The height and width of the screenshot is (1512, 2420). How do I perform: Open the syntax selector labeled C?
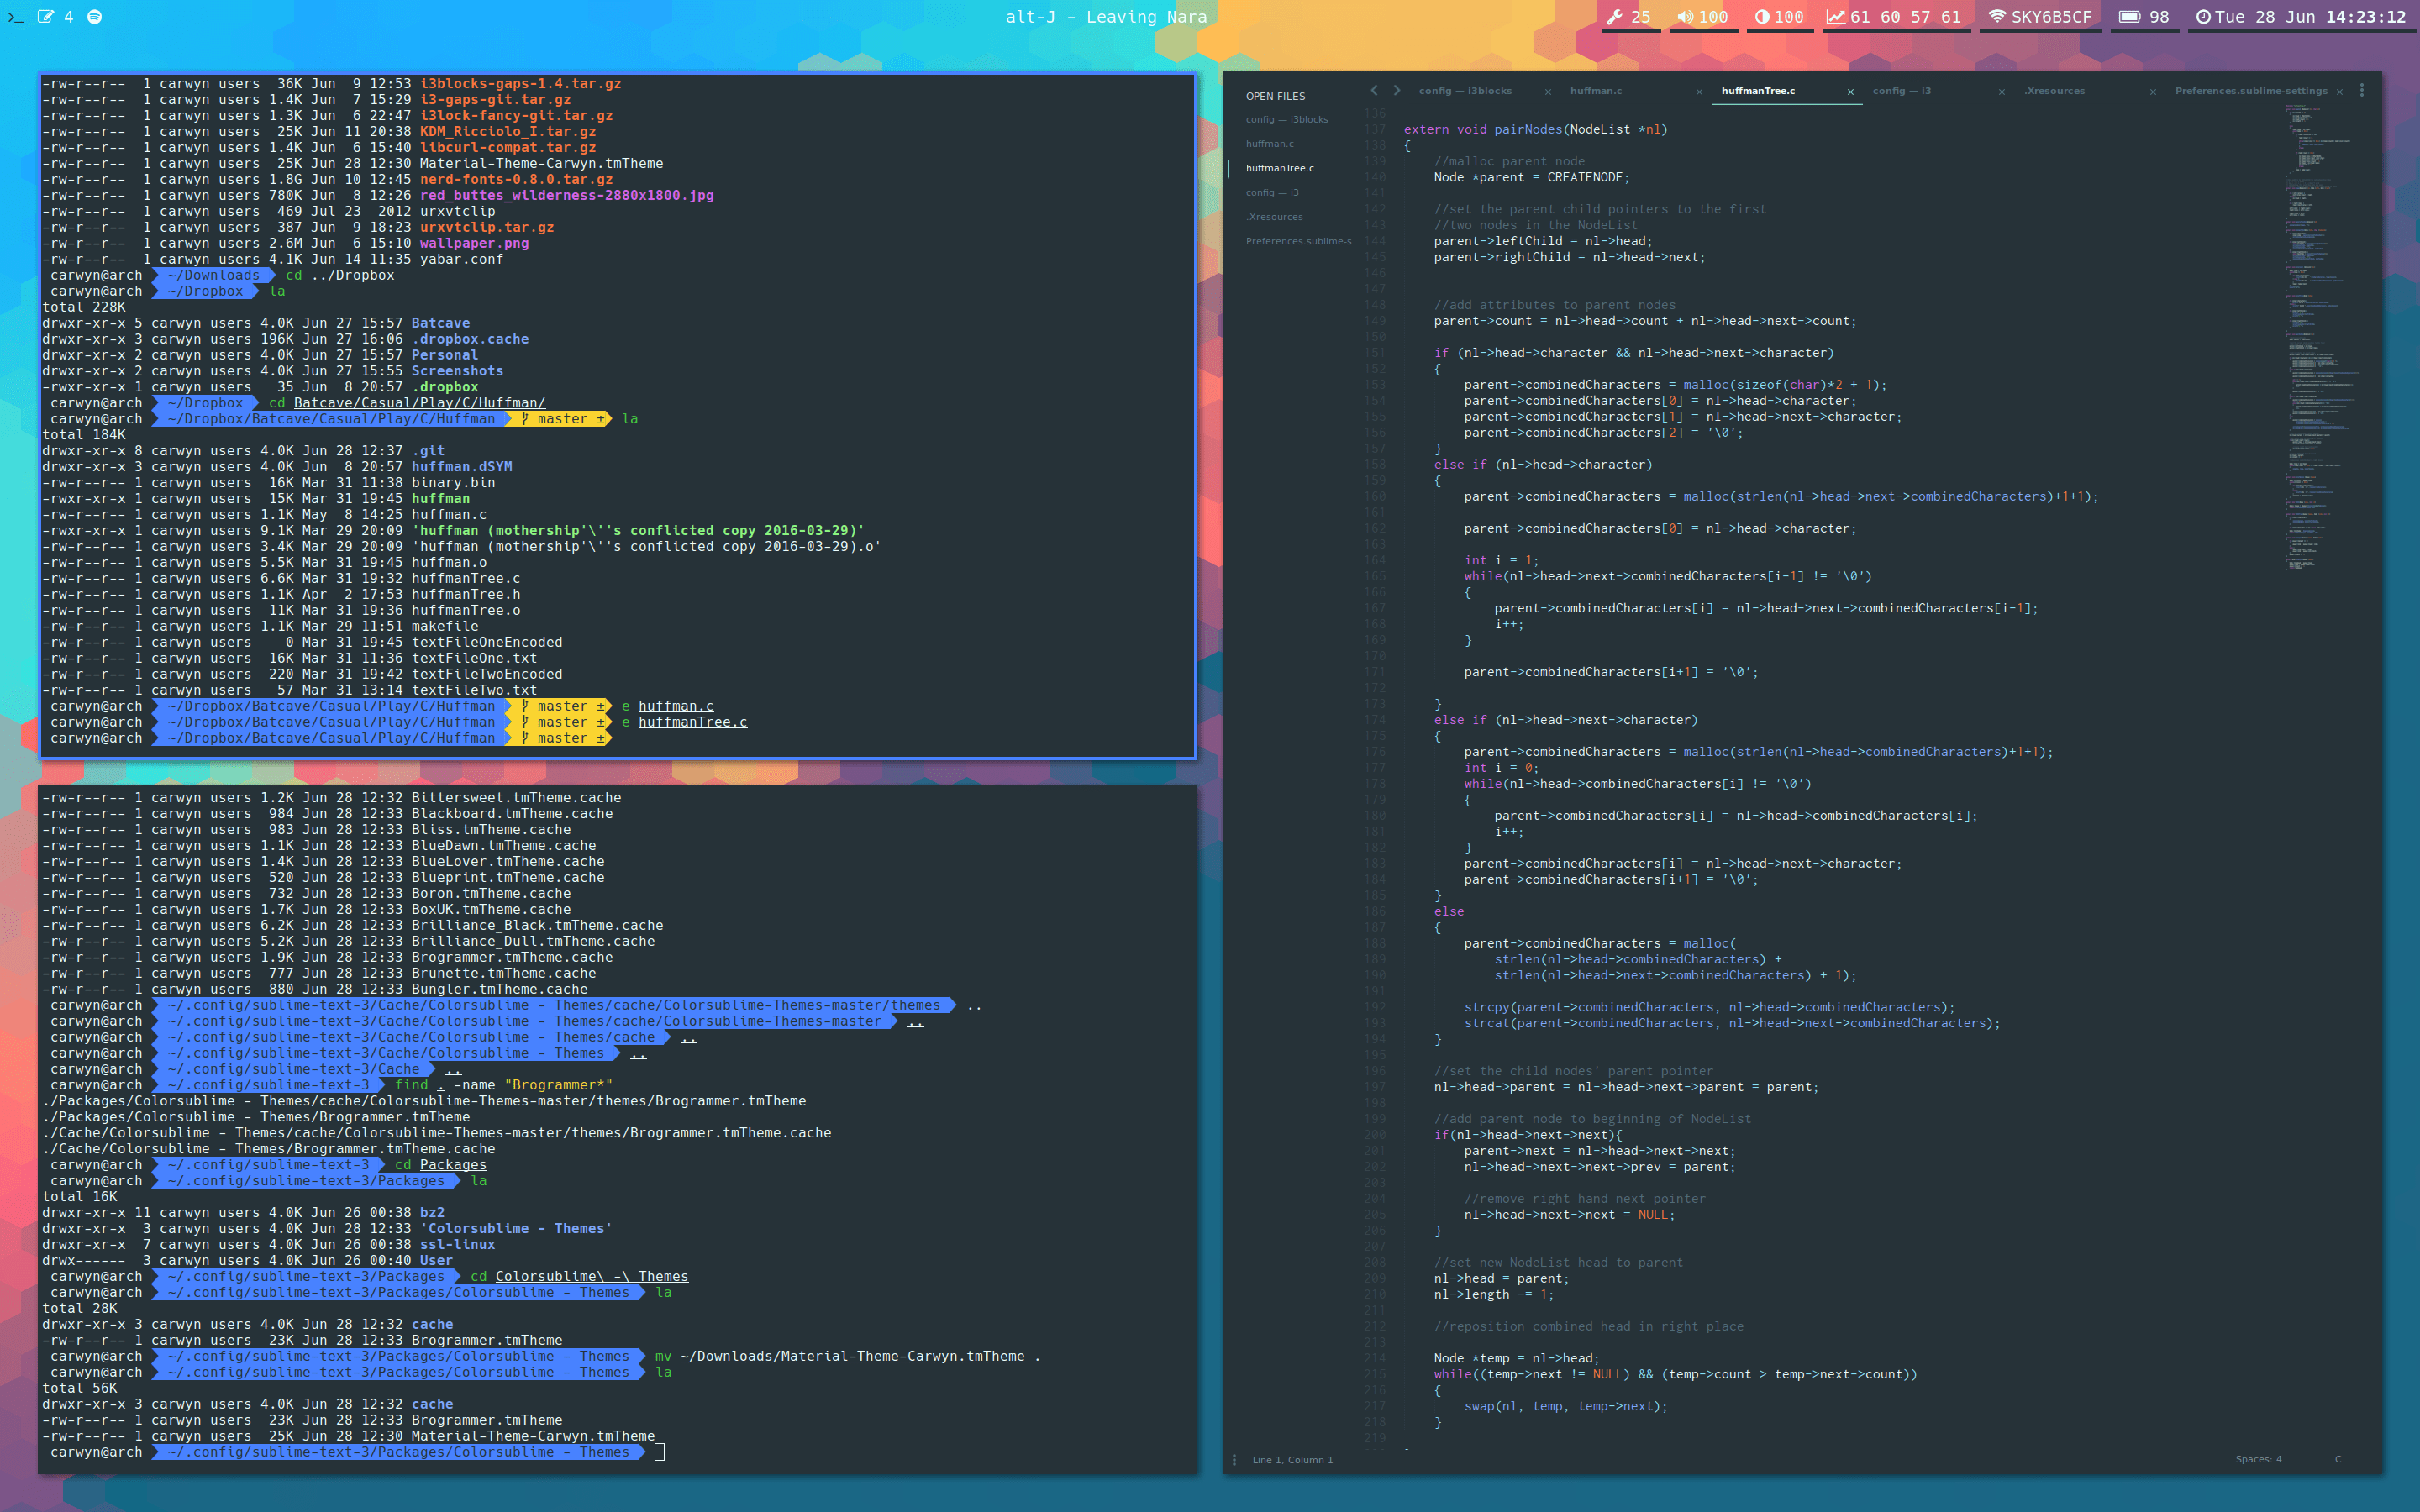pyautogui.click(x=2338, y=1460)
